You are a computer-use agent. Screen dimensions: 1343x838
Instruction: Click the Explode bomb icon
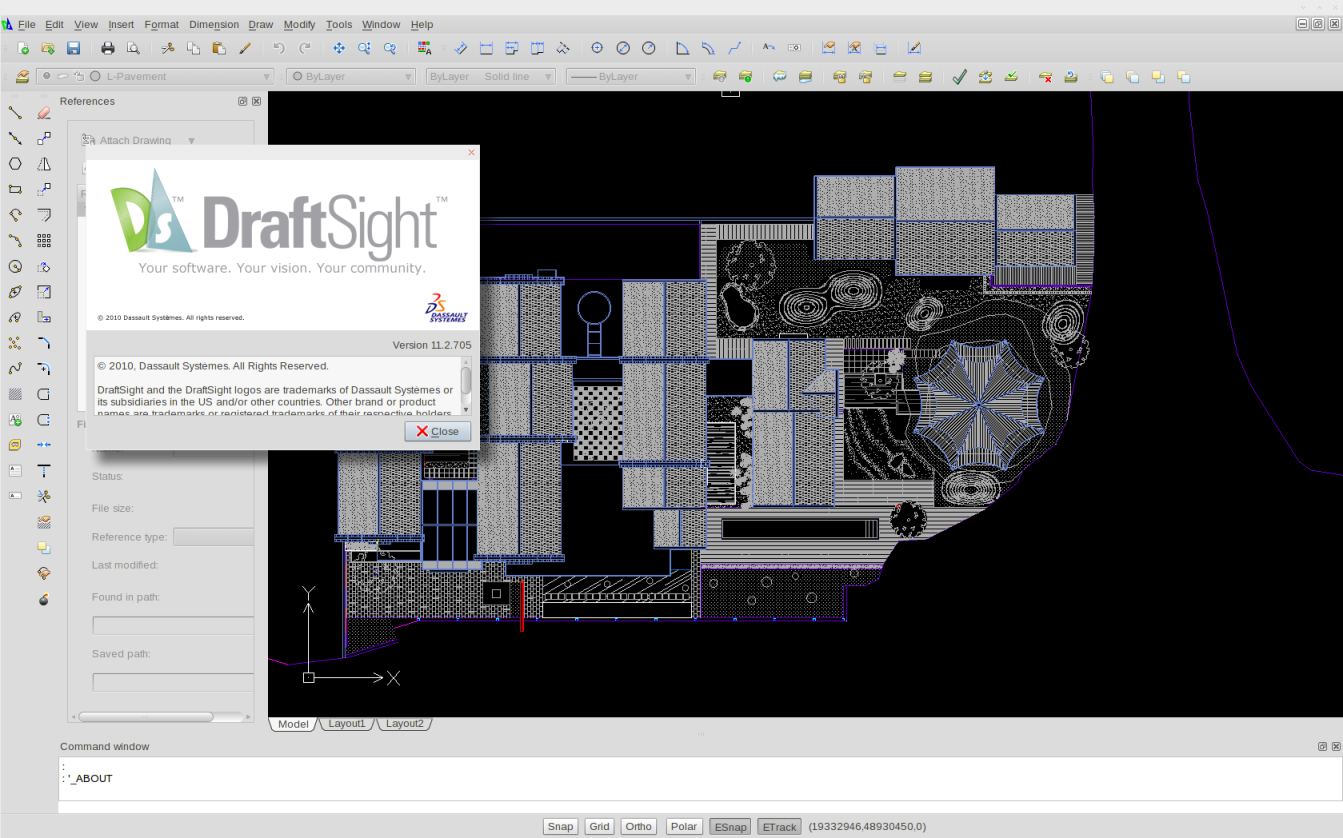point(44,599)
